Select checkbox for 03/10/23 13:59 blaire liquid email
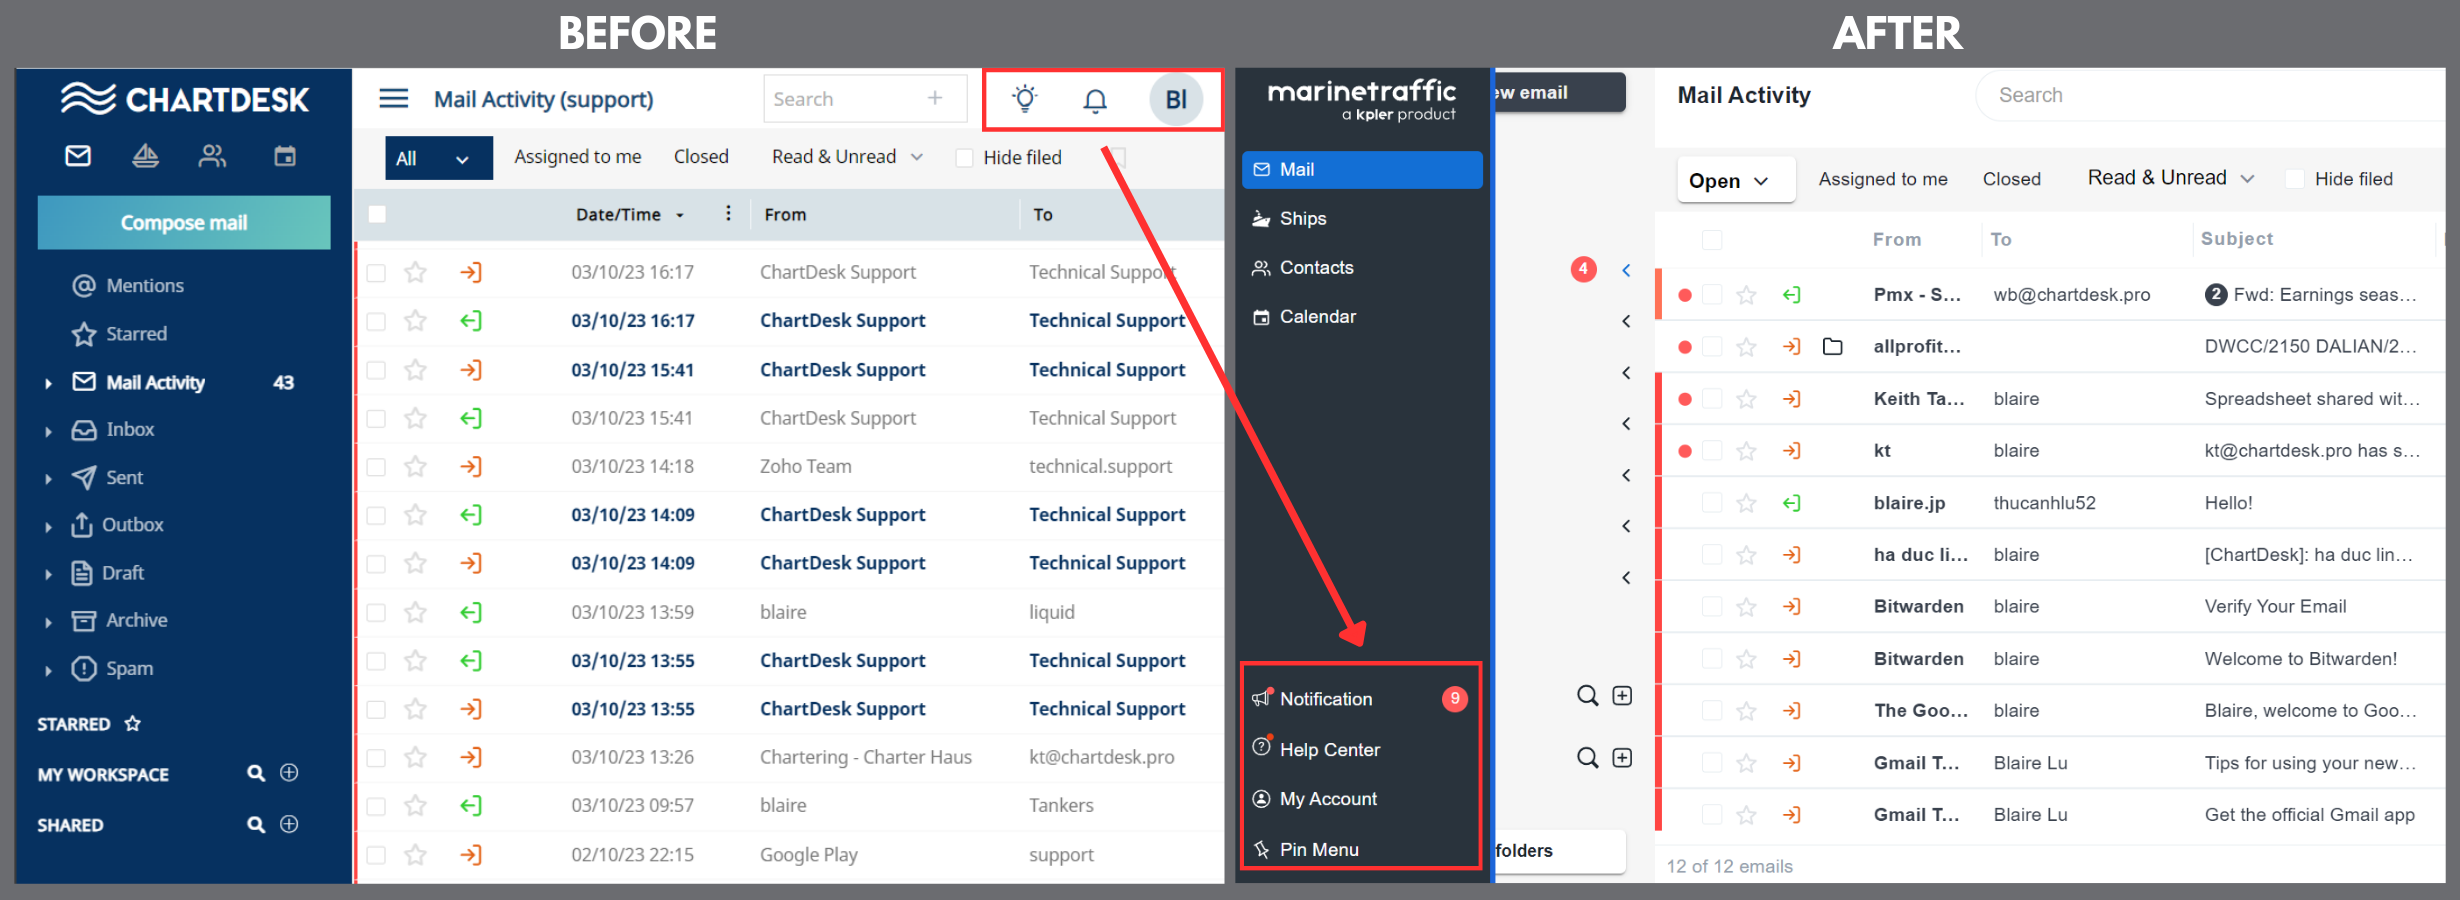The height and width of the screenshot is (900, 2460). coord(376,613)
